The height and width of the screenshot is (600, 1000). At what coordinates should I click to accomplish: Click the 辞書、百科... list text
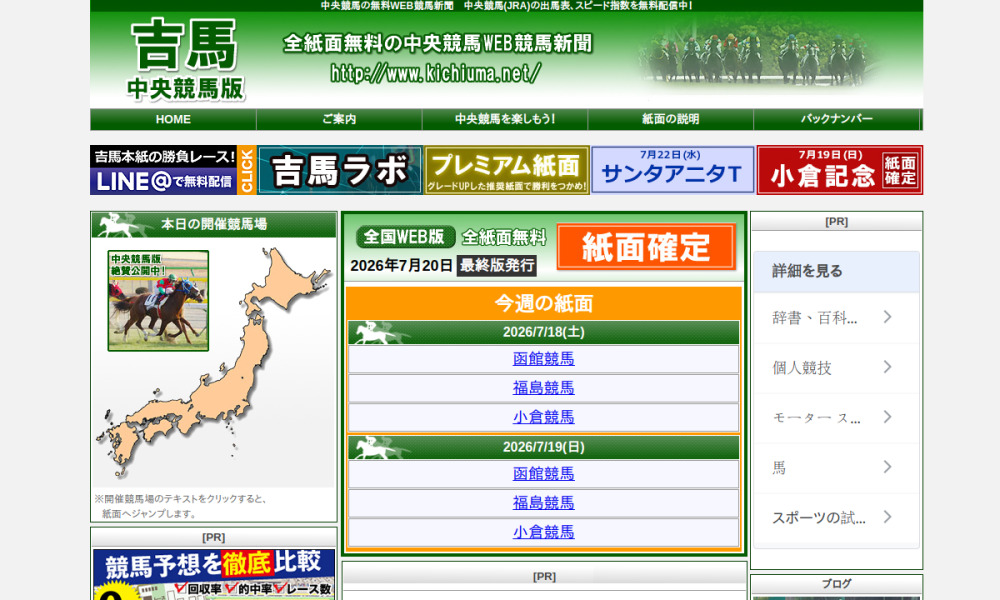tap(814, 318)
